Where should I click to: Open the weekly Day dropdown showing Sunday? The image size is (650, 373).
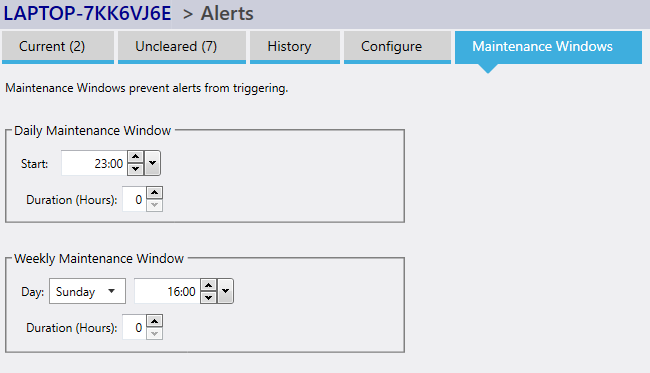pyautogui.click(x=87, y=291)
